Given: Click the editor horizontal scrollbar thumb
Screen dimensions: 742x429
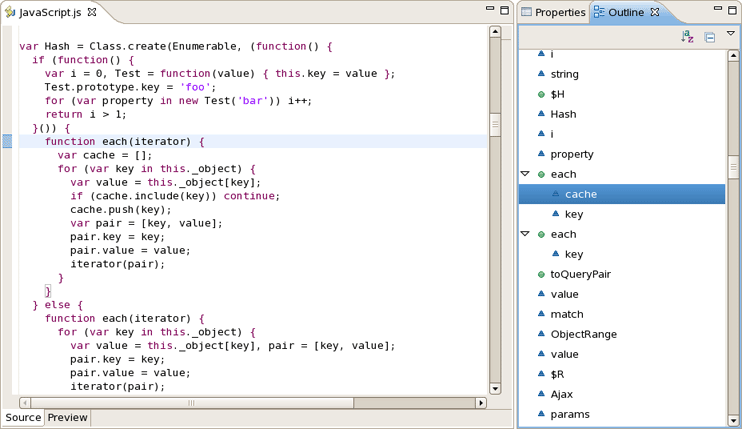Looking at the screenshot, I should (x=192, y=403).
